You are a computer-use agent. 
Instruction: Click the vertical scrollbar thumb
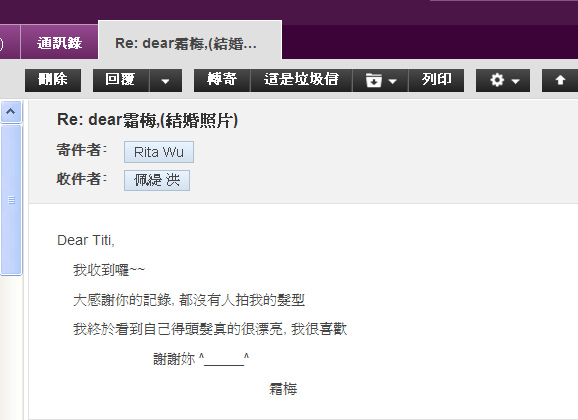pyautogui.click(x=11, y=200)
